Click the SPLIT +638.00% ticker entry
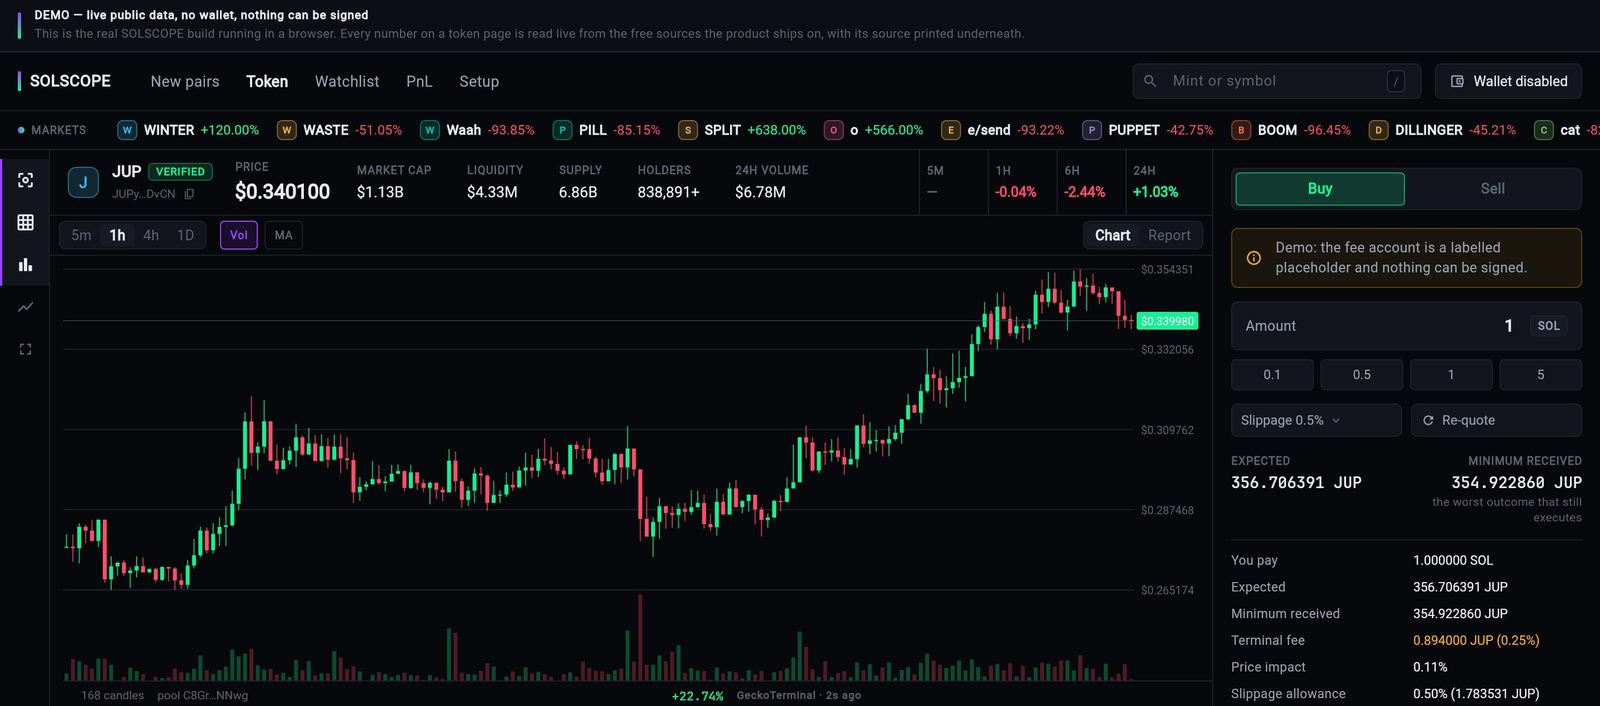 (x=742, y=130)
